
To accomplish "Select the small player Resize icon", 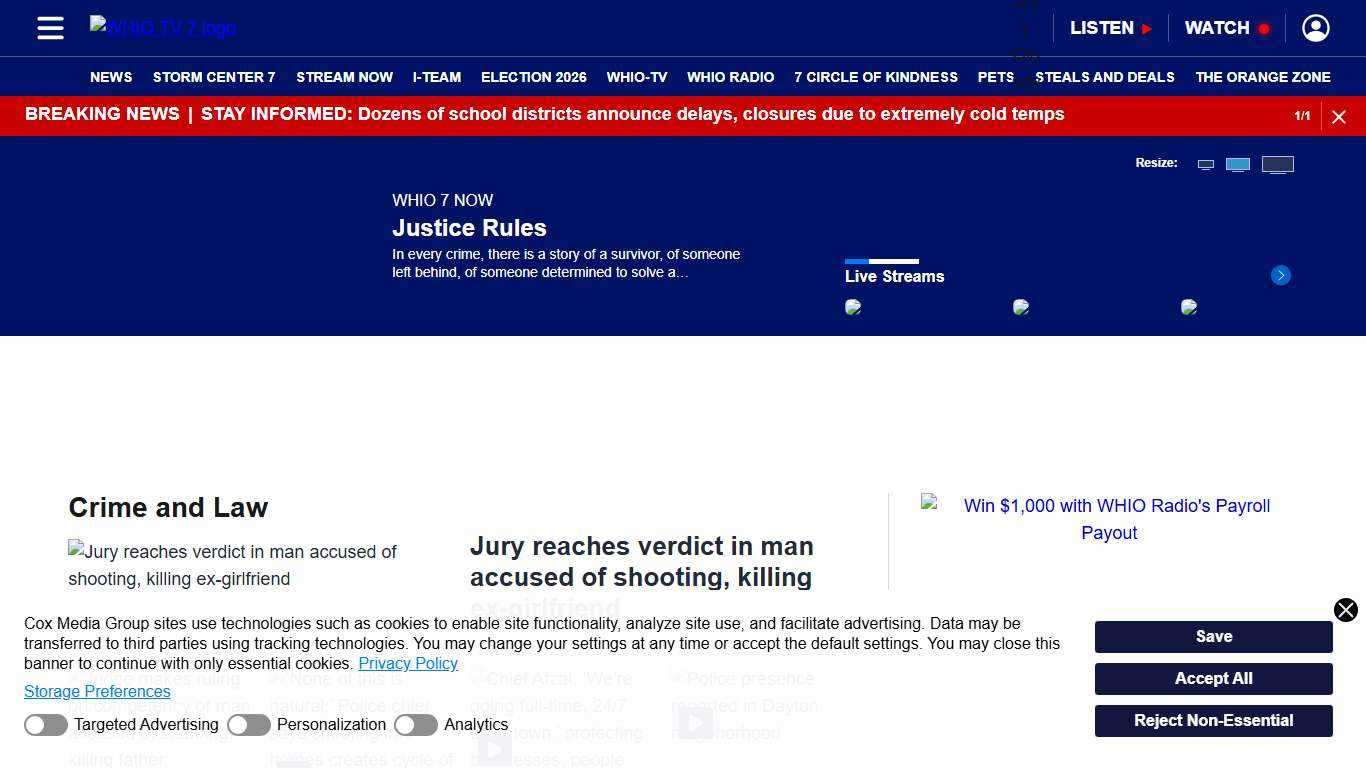I will [x=1206, y=163].
